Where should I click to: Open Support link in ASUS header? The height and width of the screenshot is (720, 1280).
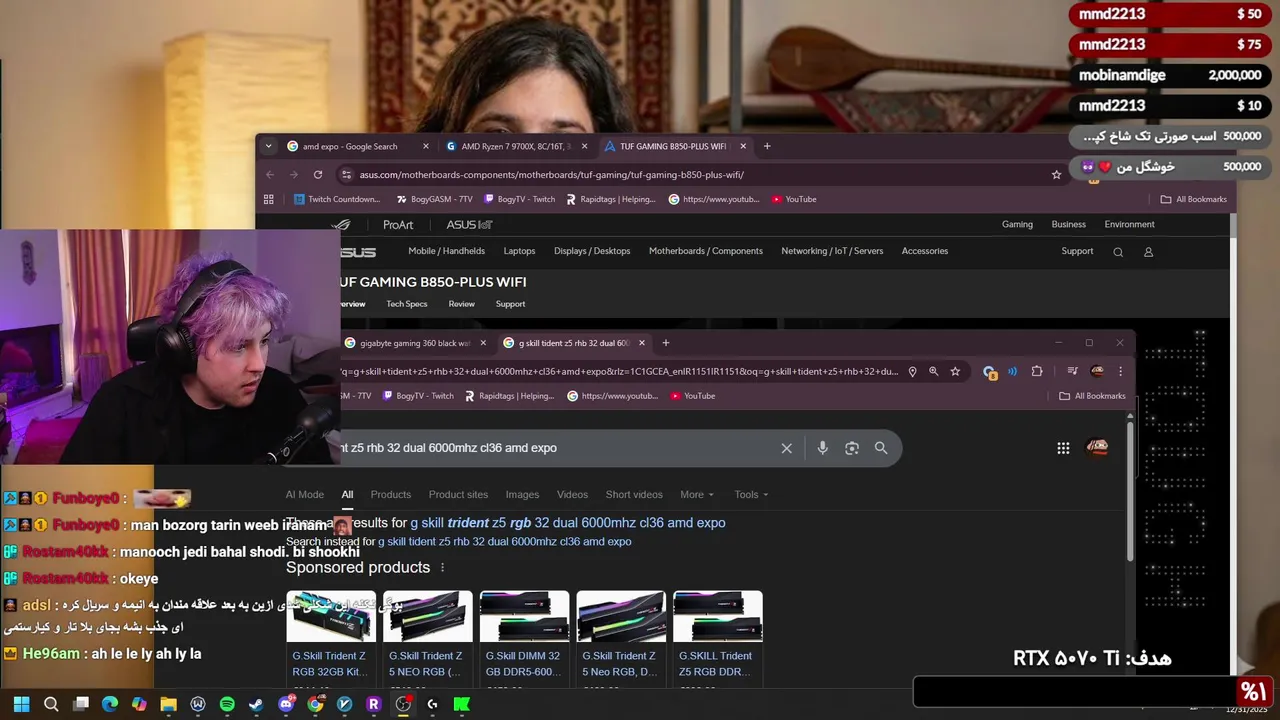click(x=1077, y=251)
